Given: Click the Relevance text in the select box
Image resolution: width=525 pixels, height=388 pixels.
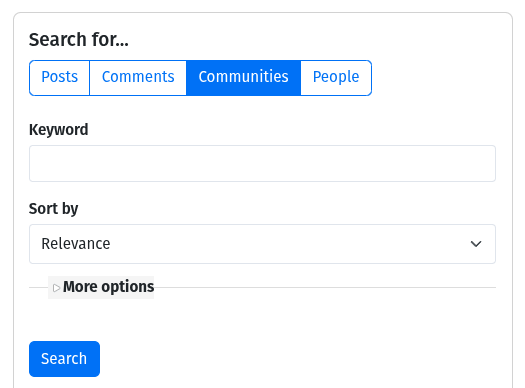Looking at the screenshot, I should click(76, 244).
